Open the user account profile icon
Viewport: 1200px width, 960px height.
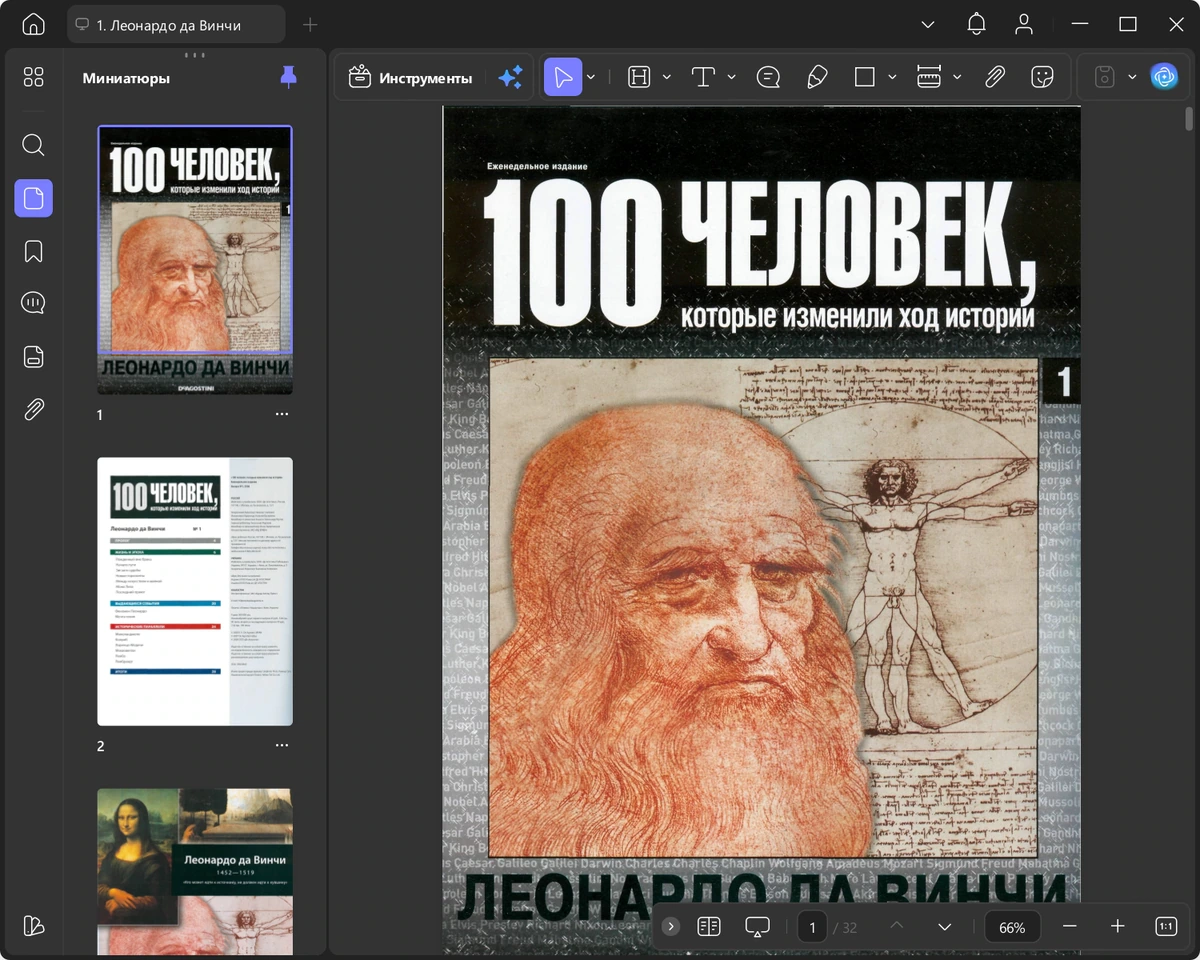[x=1023, y=24]
